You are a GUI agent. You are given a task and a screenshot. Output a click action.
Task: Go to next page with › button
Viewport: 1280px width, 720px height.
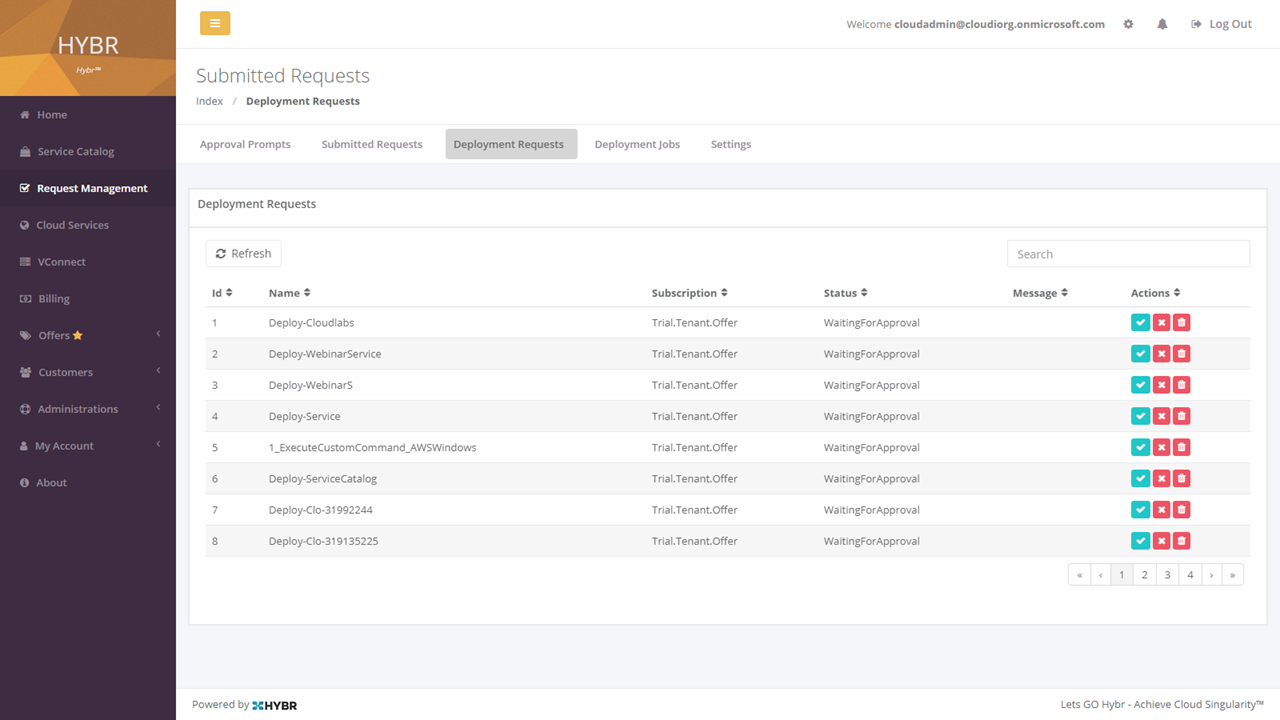pos(1211,575)
